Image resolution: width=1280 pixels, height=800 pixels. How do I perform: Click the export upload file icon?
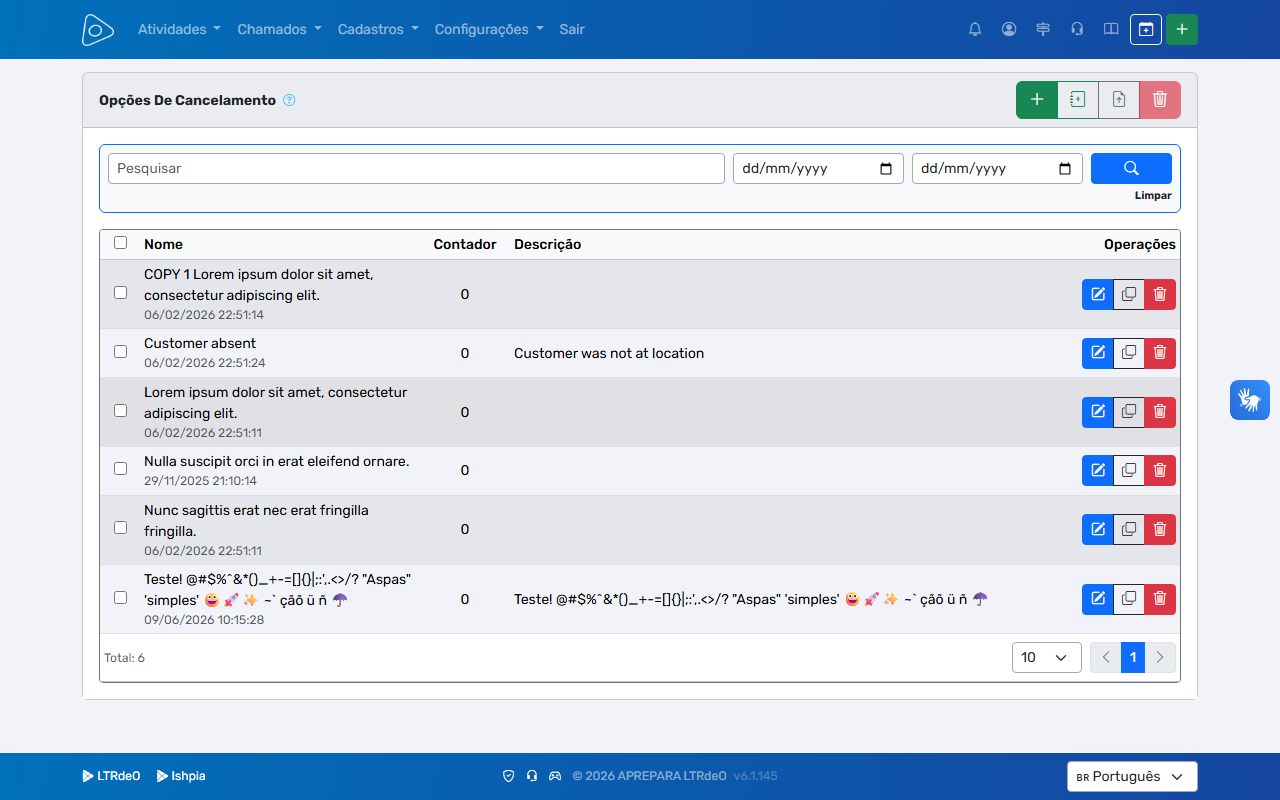click(1119, 100)
